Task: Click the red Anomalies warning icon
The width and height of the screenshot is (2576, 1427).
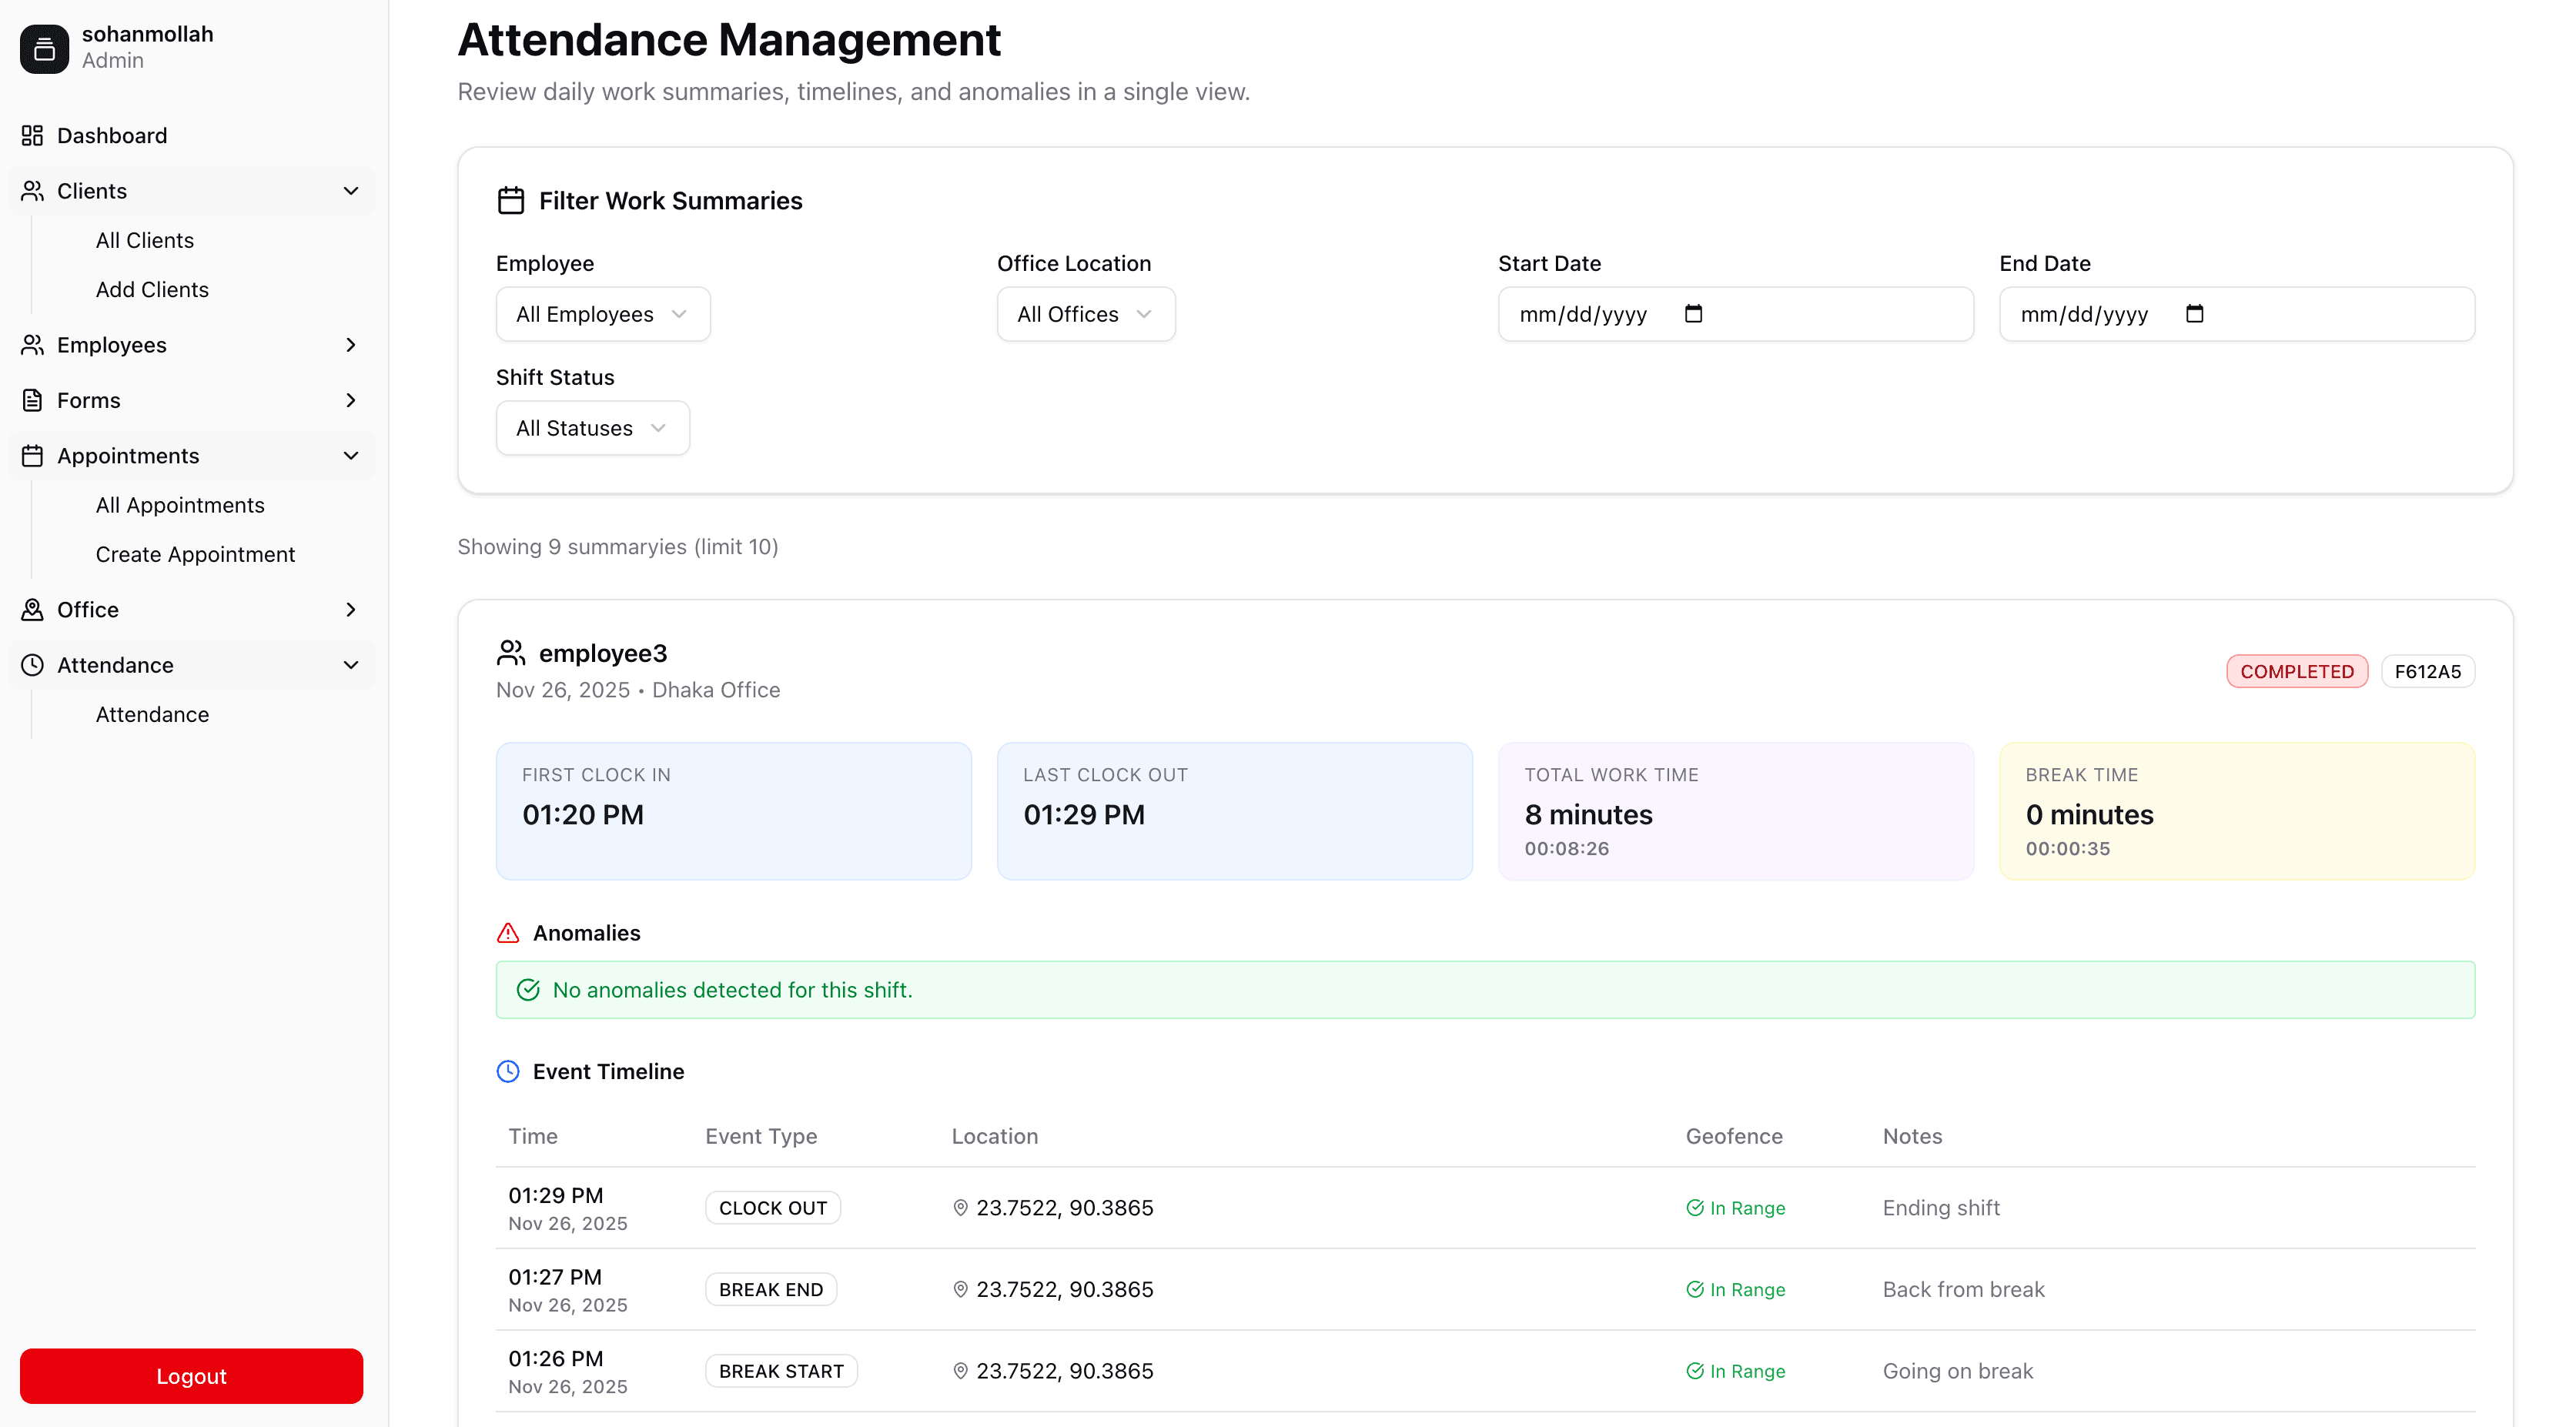Action: [x=508, y=932]
